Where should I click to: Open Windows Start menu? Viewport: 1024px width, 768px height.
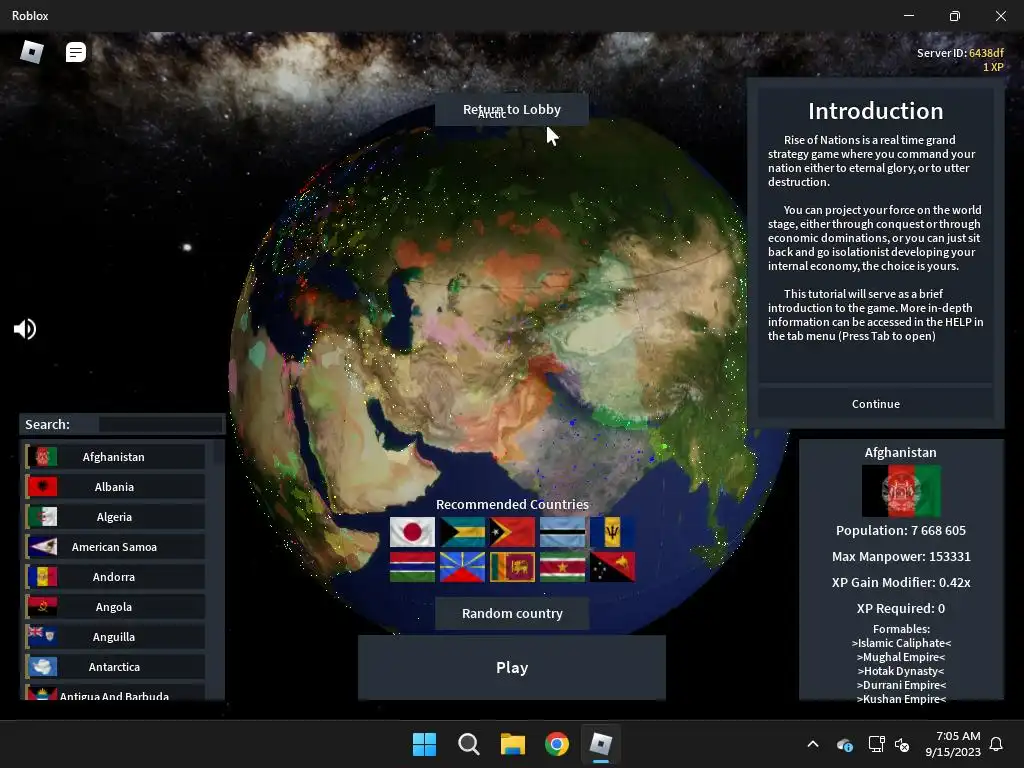click(x=424, y=744)
